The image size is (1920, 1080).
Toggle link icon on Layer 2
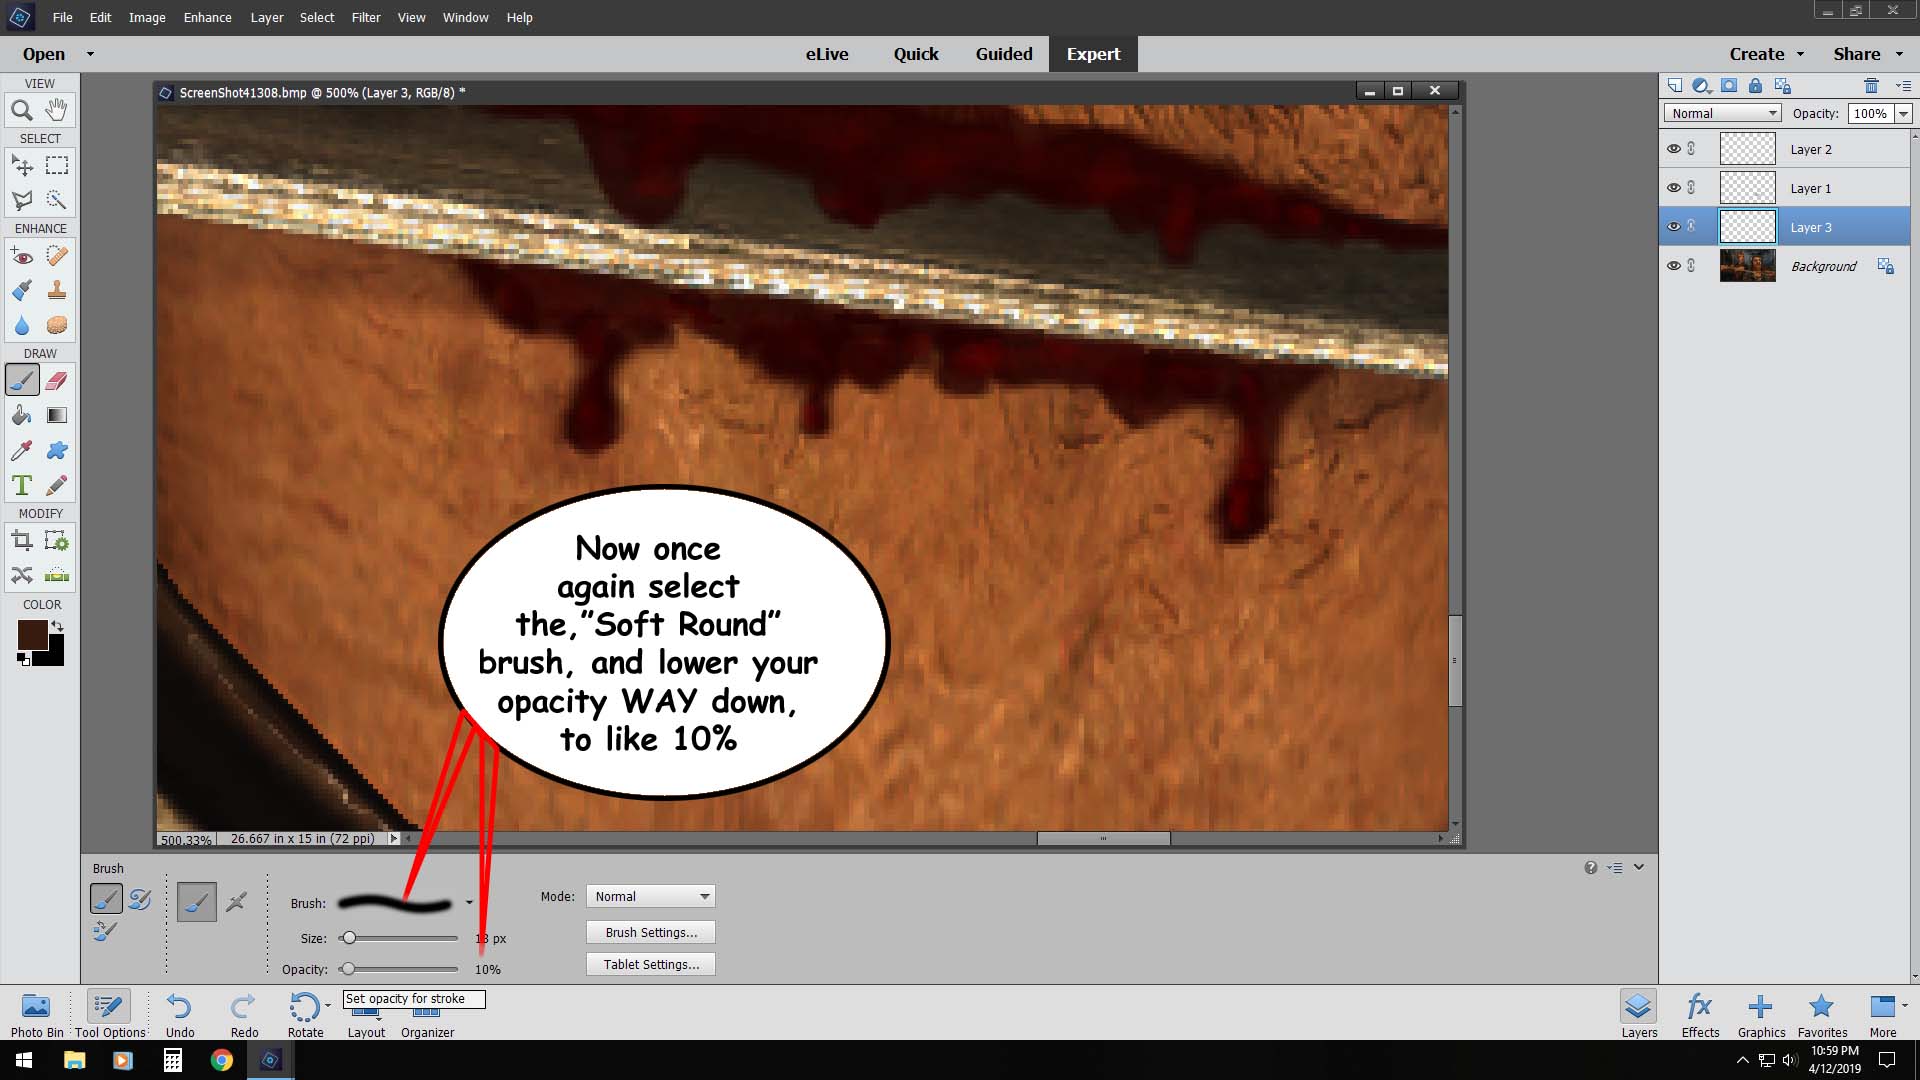1691,149
